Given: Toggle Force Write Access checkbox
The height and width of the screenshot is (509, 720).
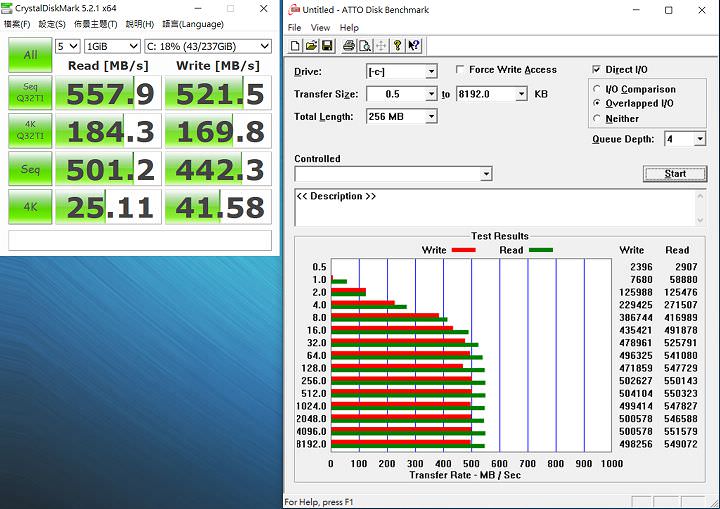Looking at the screenshot, I should (460, 69).
